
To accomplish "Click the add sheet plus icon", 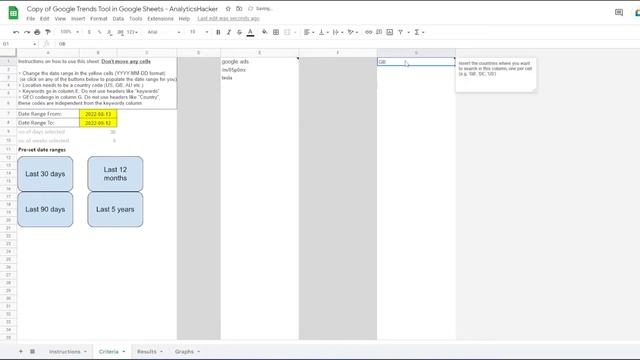I will (x=21, y=351).
